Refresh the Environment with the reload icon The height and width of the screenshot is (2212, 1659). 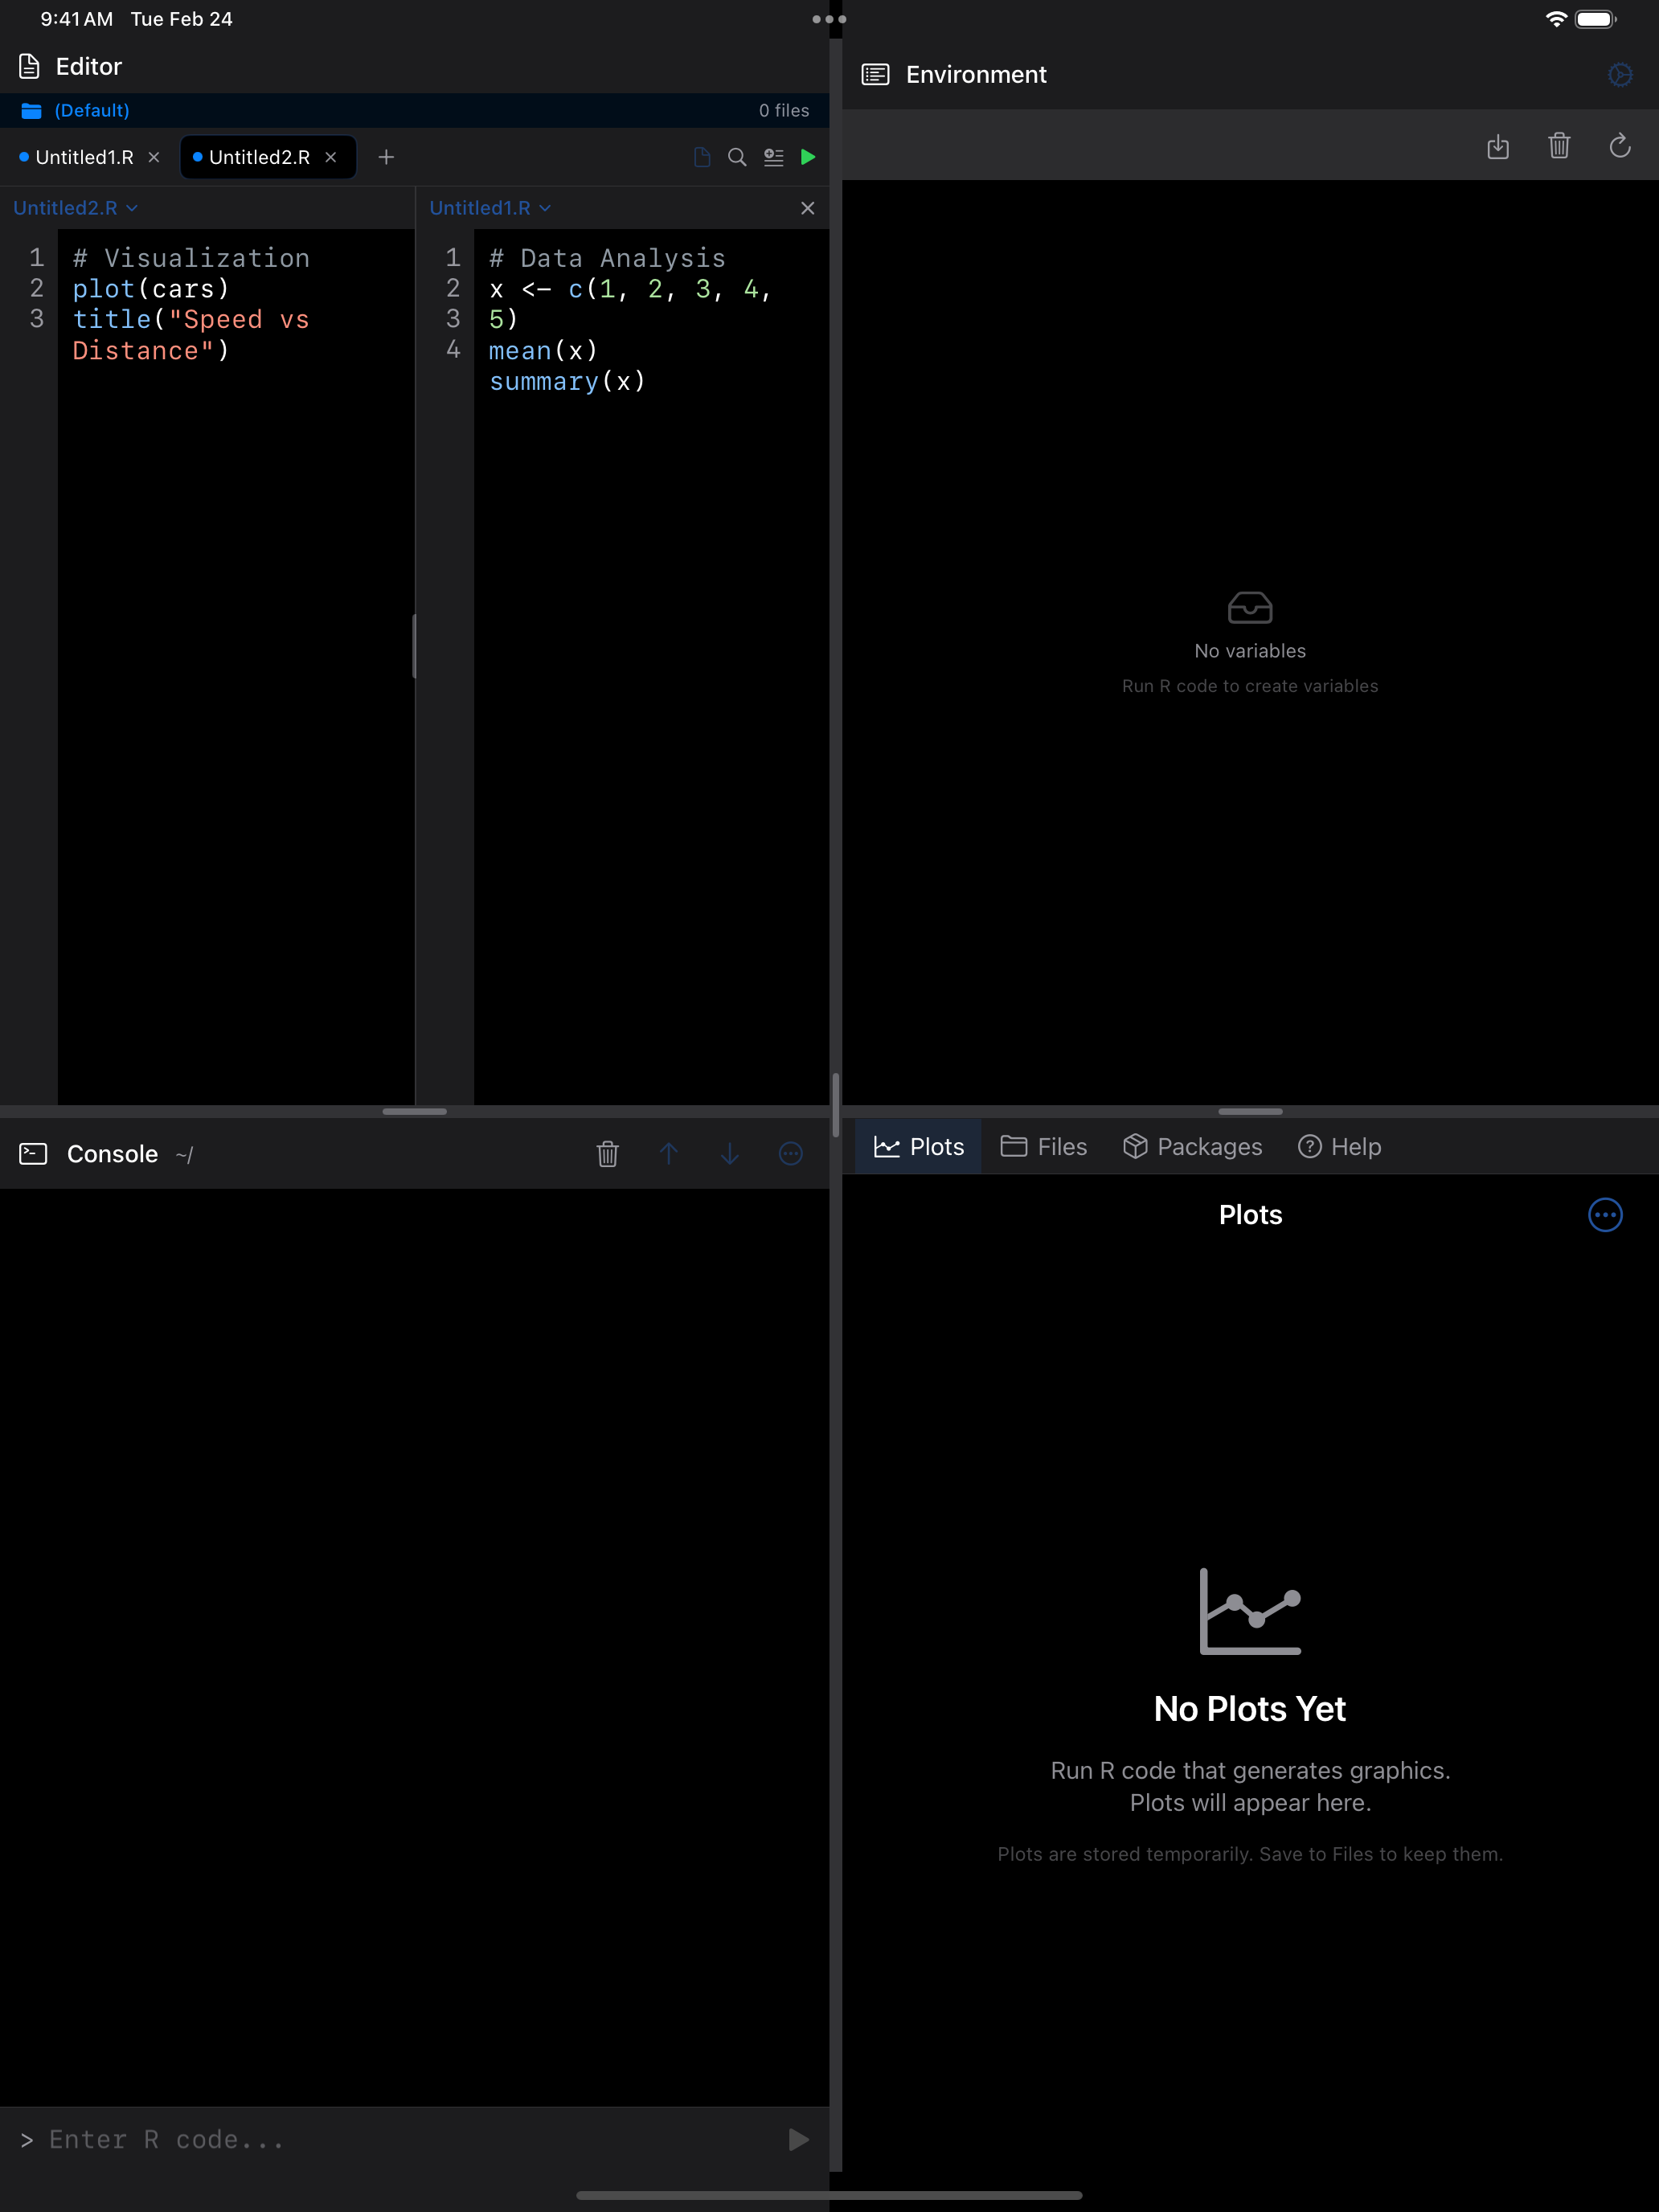point(1620,146)
